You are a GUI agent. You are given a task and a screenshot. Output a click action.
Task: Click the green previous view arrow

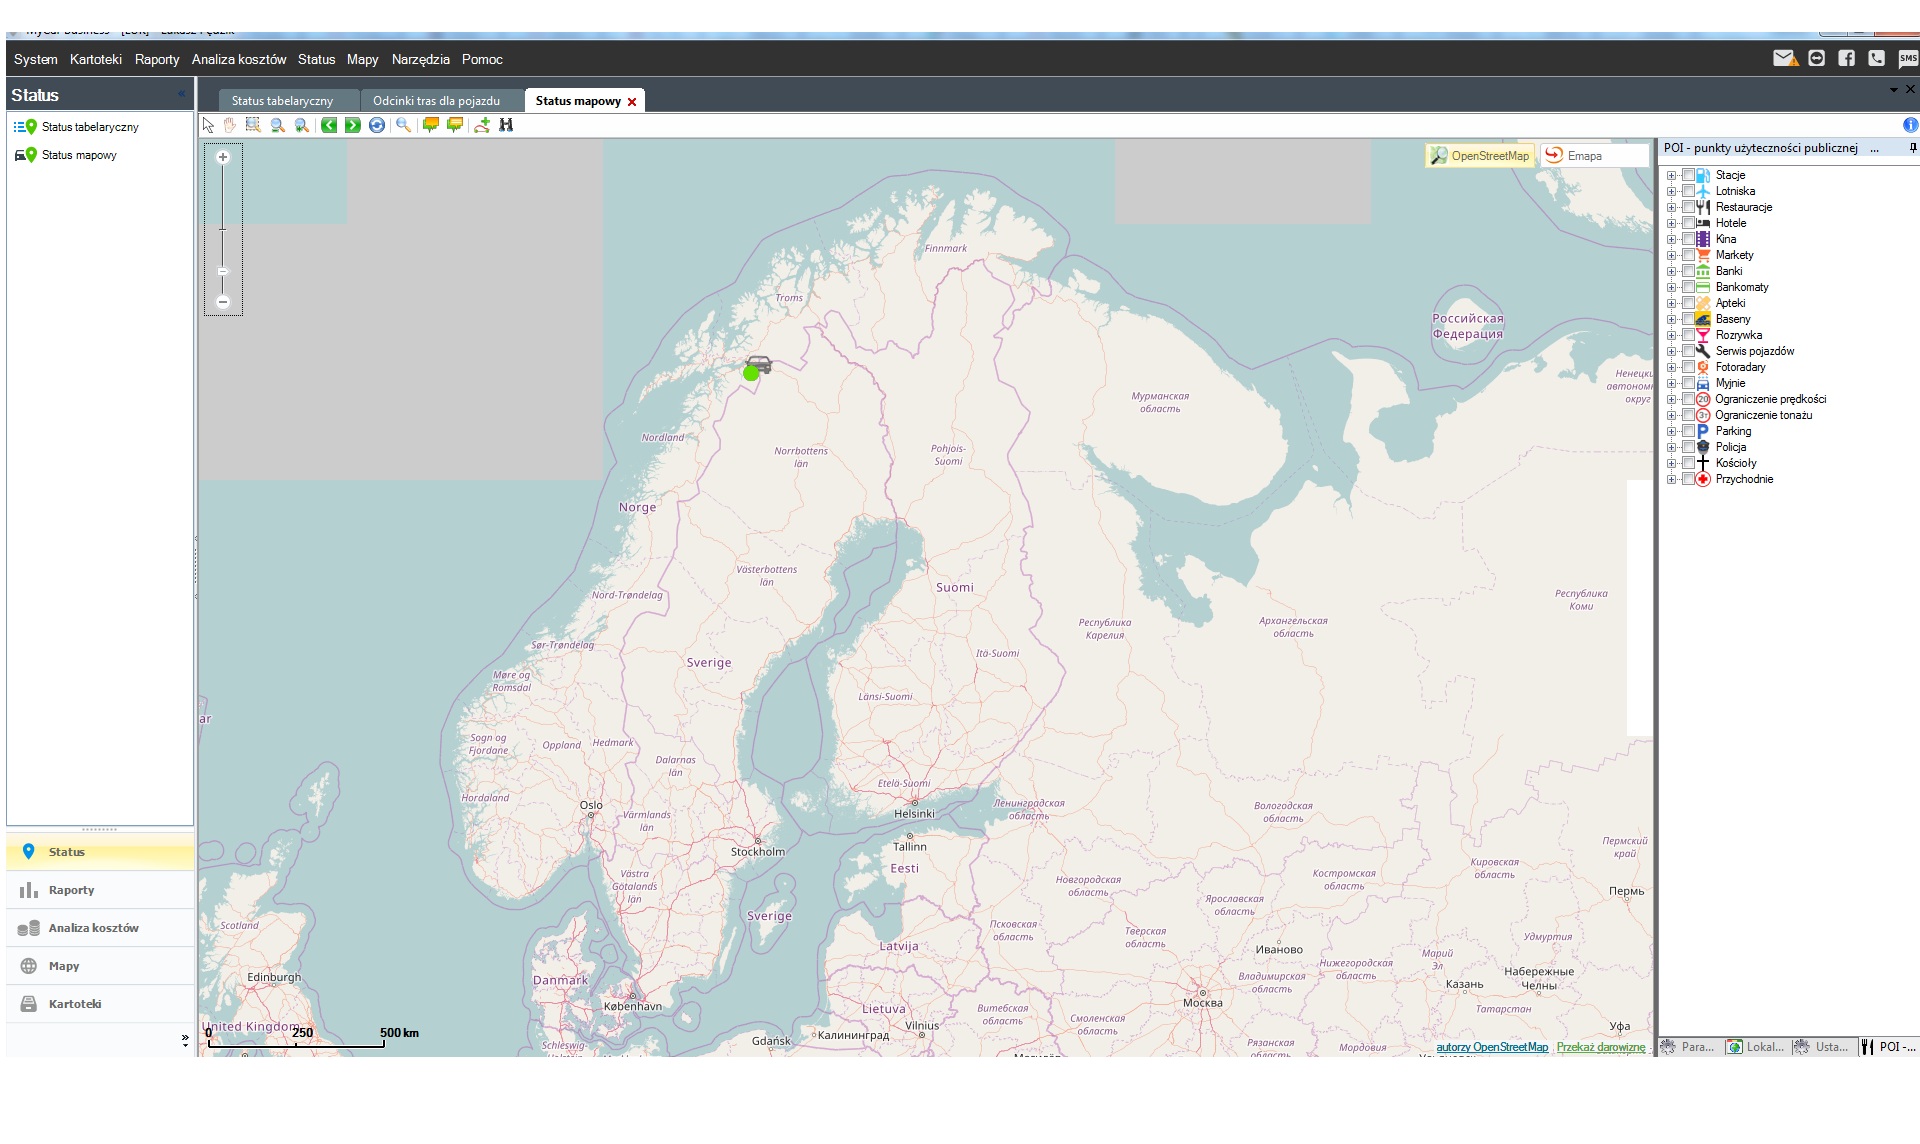click(329, 125)
